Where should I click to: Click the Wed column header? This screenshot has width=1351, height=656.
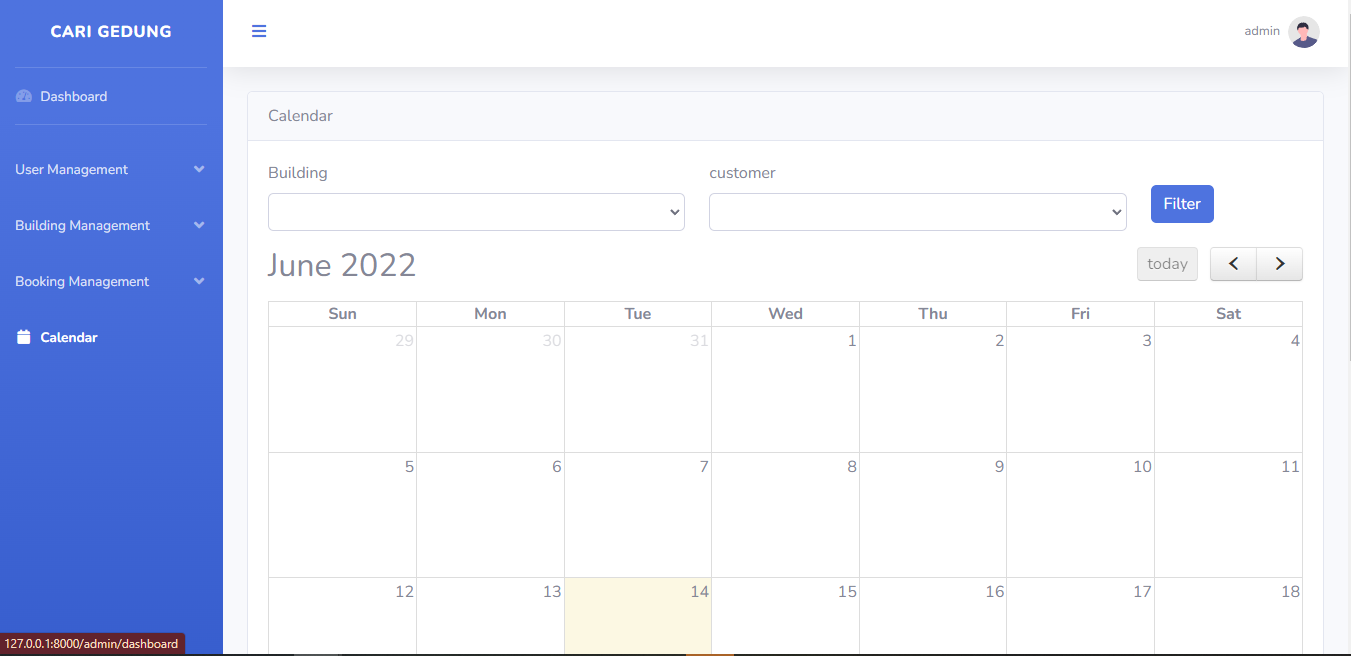pyautogui.click(x=785, y=314)
